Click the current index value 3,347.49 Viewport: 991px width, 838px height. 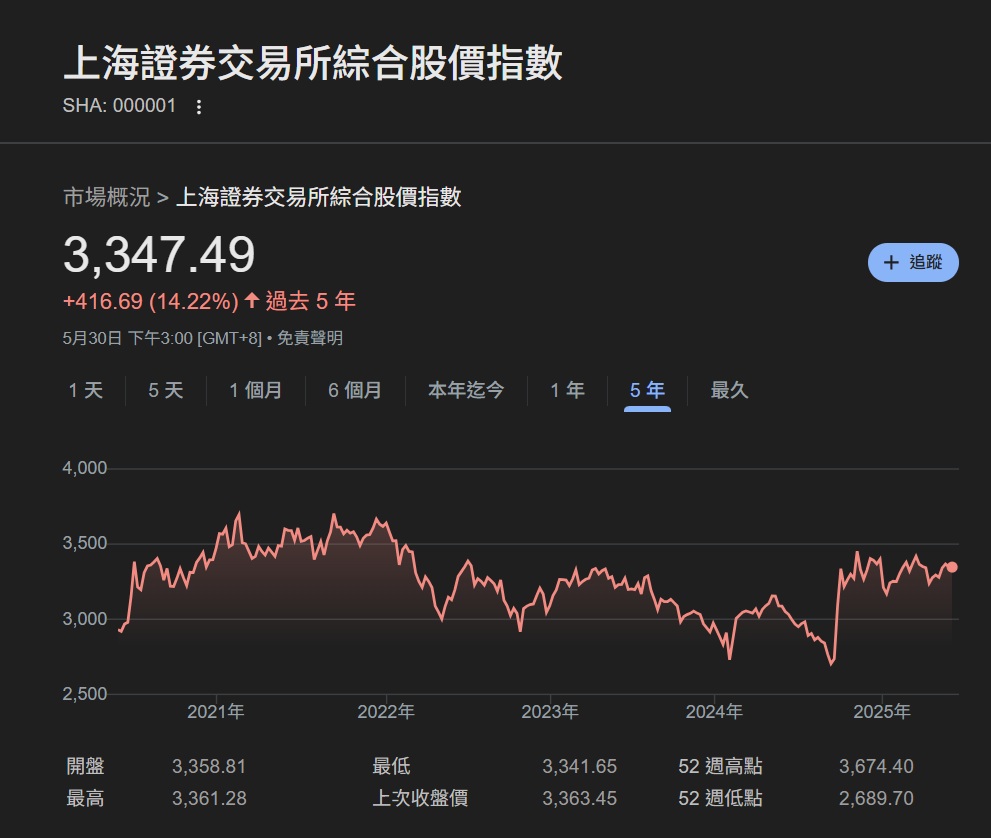point(159,255)
